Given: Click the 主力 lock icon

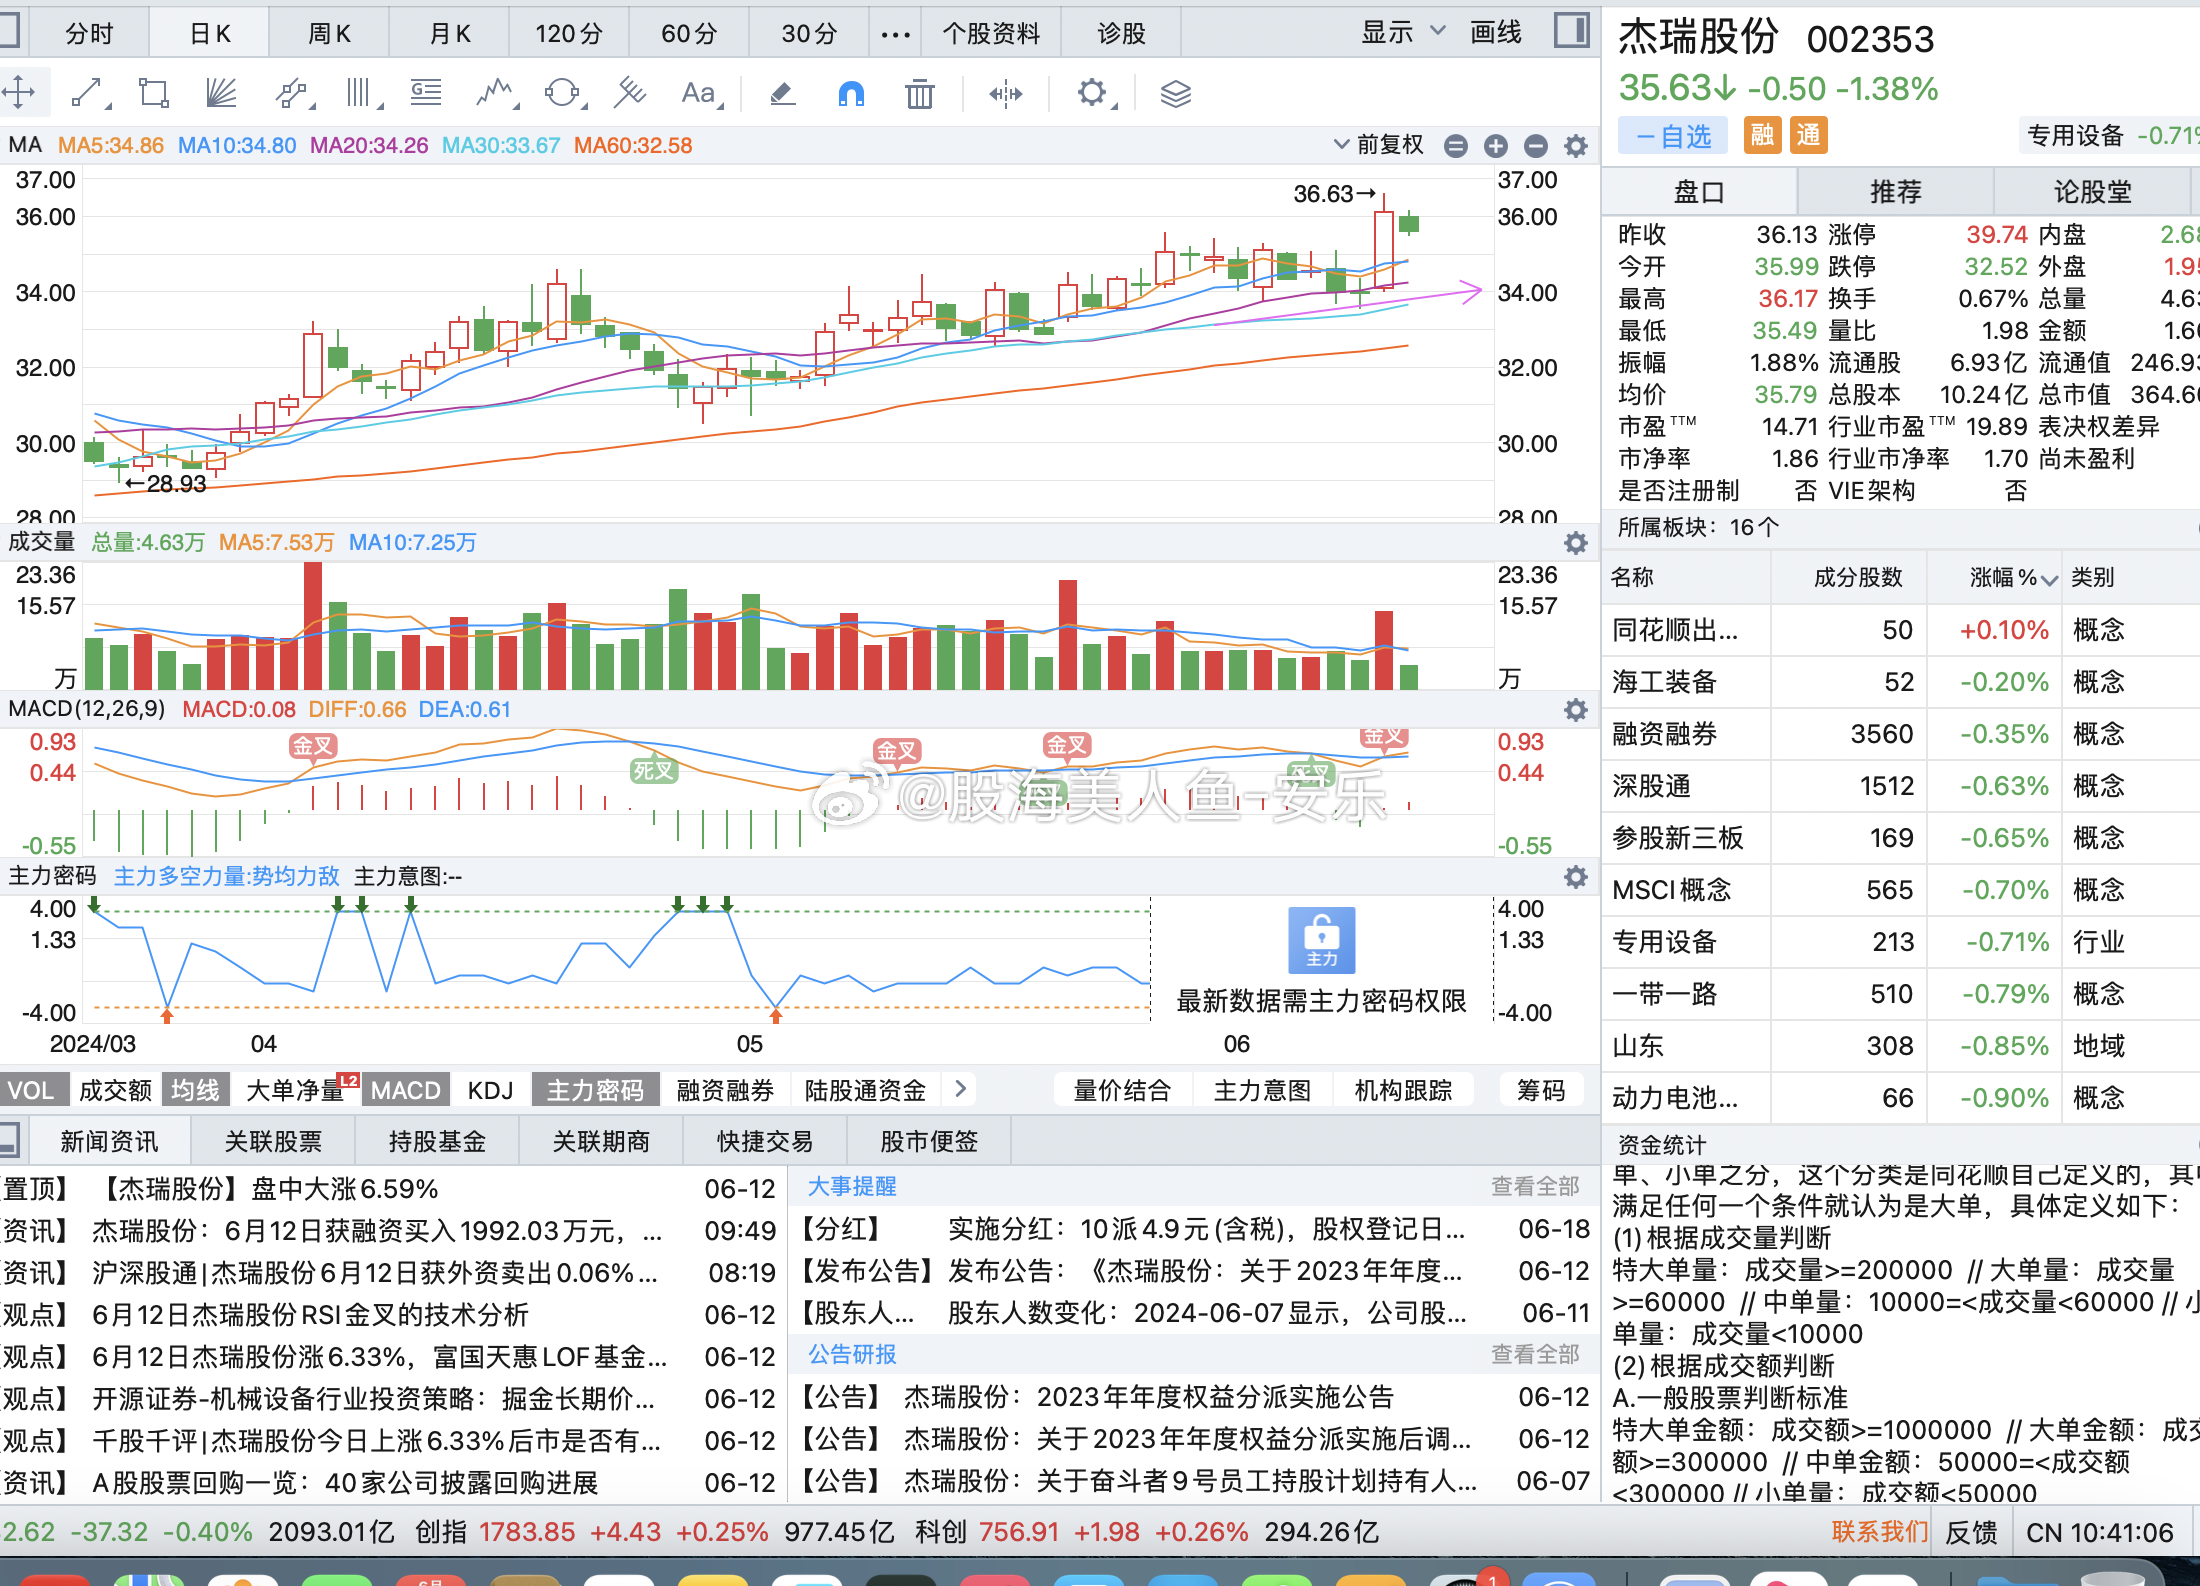Looking at the screenshot, I should tap(1322, 940).
